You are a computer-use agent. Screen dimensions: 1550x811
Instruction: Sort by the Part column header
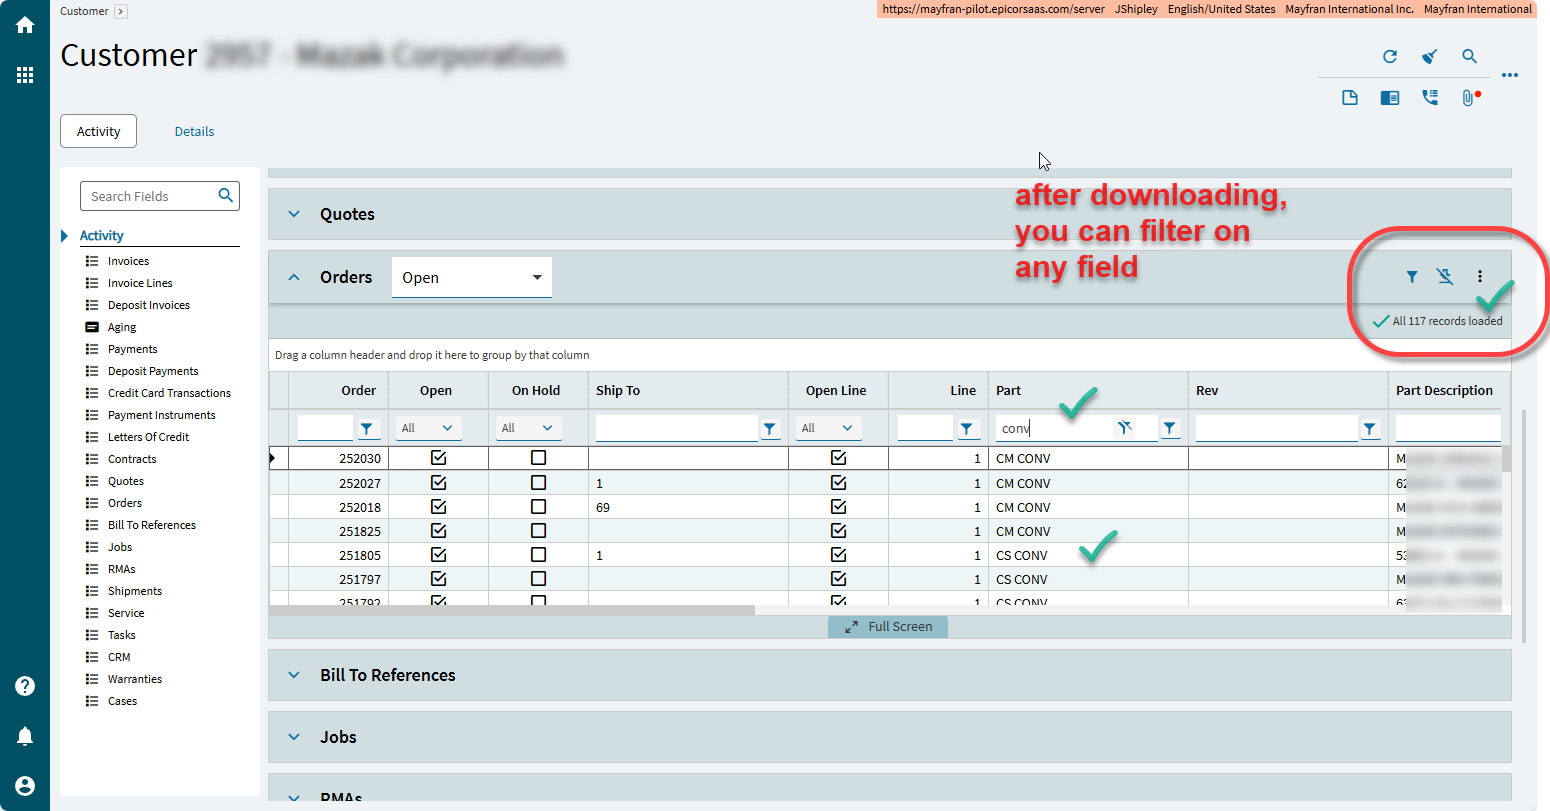pos(1008,391)
